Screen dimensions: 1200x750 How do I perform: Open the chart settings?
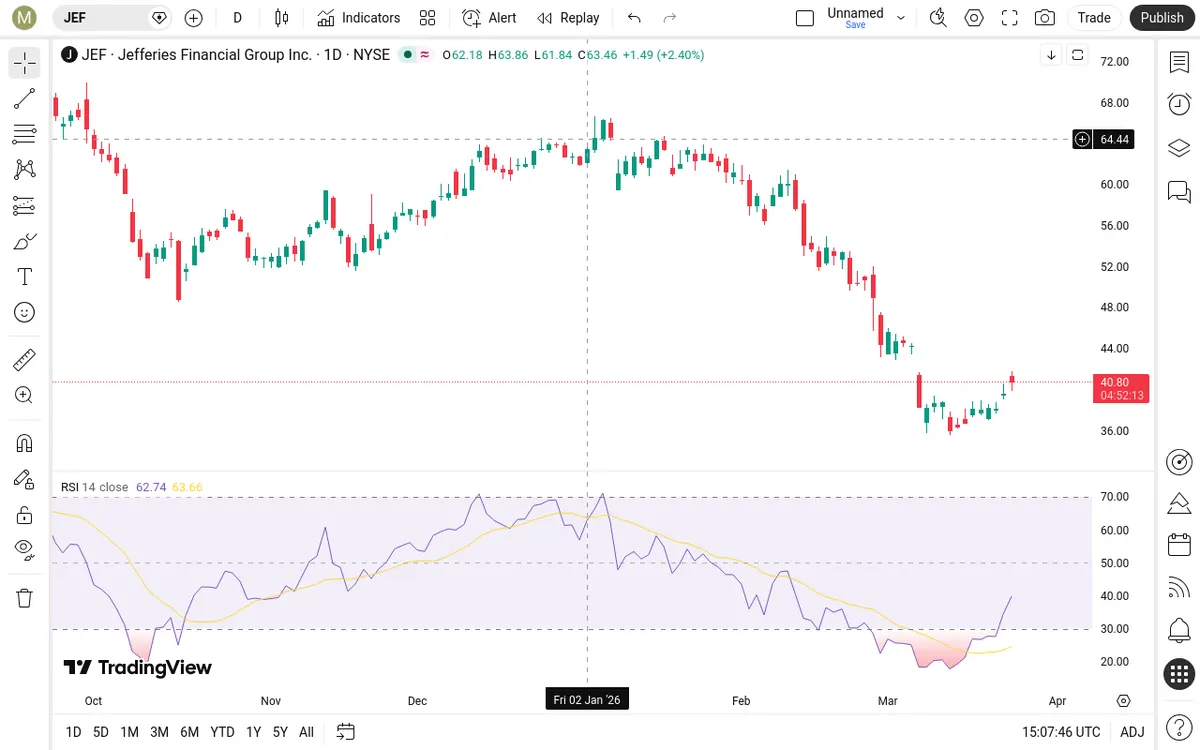(x=974, y=18)
